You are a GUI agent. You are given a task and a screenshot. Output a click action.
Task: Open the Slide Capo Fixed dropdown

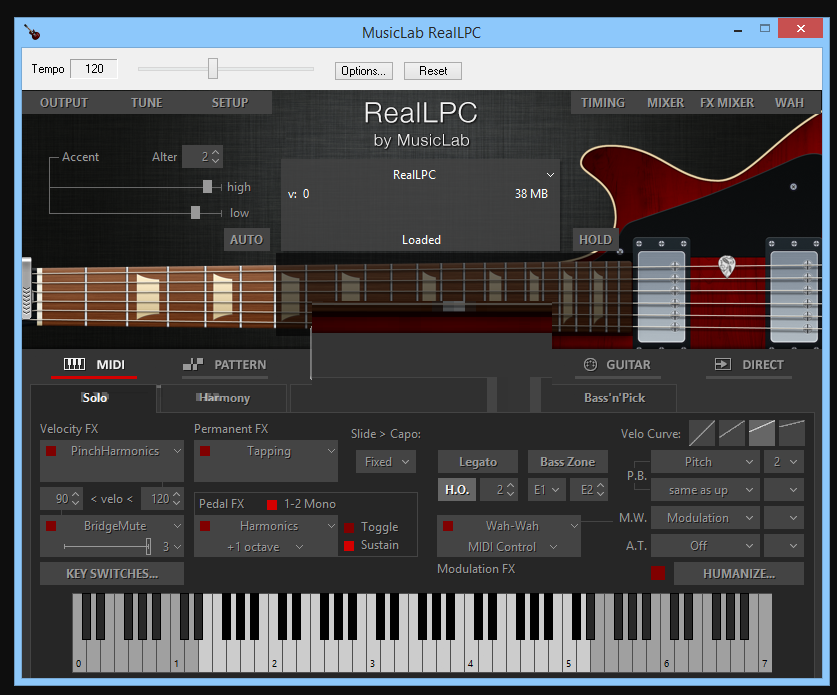[x=386, y=462]
